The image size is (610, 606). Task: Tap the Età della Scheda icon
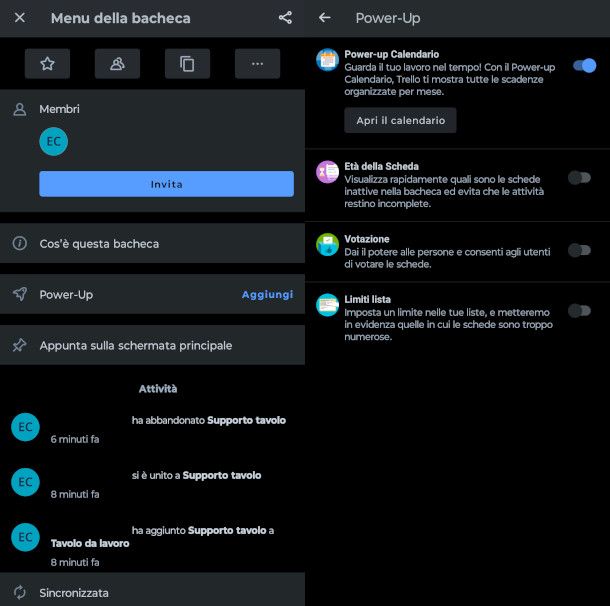(x=328, y=172)
